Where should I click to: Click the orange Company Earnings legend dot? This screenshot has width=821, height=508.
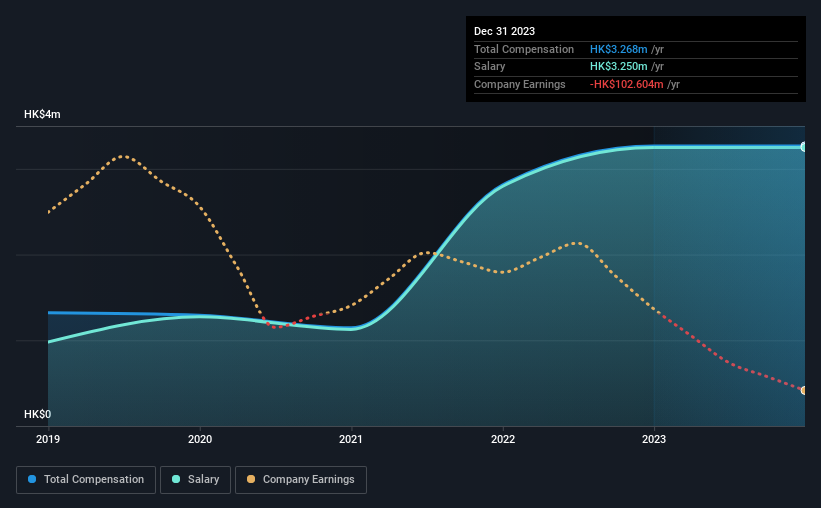pyautogui.click(x=251, y=479)
